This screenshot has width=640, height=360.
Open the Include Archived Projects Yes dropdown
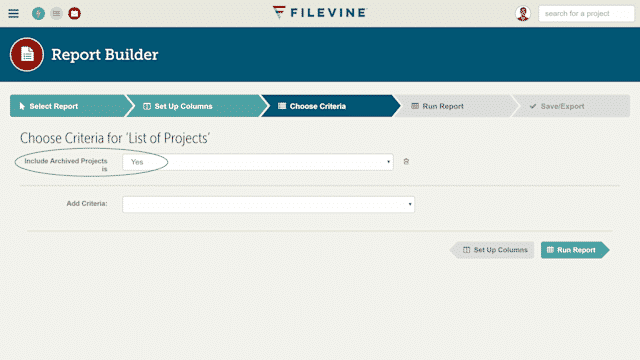pos(258,162)
